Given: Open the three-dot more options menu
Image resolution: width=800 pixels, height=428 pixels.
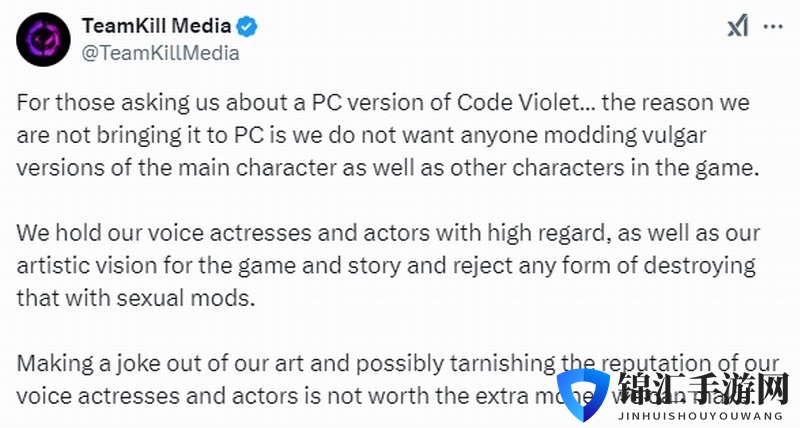Looking at the screenshot, I should pos(773,26).
